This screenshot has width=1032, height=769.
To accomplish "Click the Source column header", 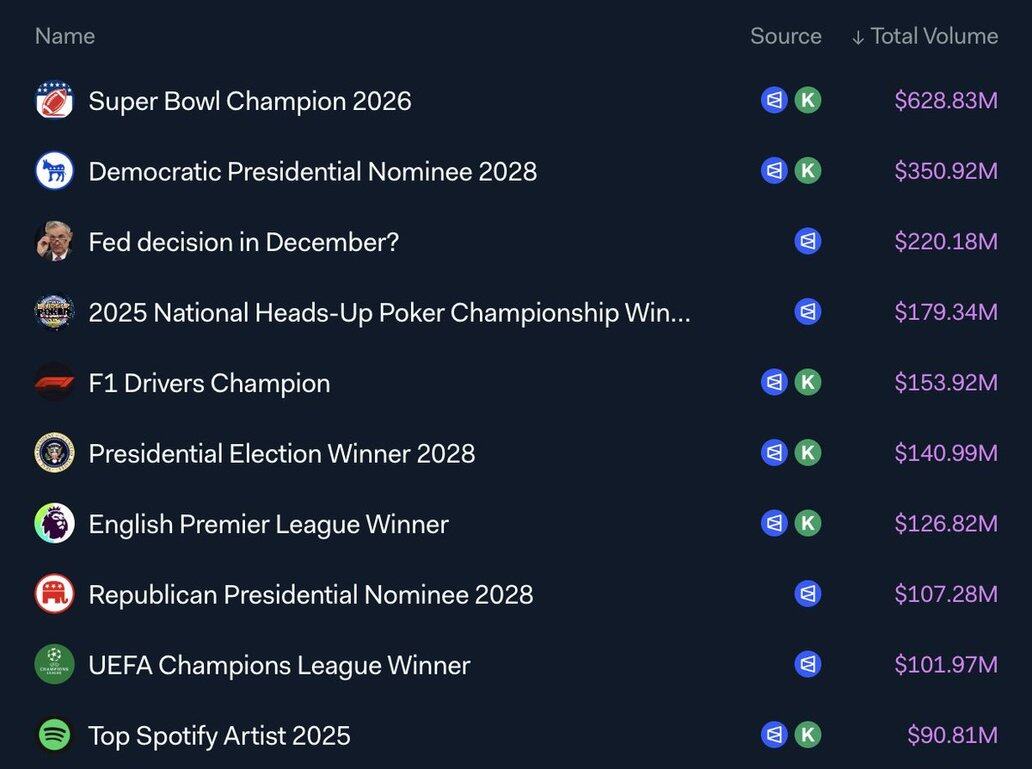I will 785,36.
